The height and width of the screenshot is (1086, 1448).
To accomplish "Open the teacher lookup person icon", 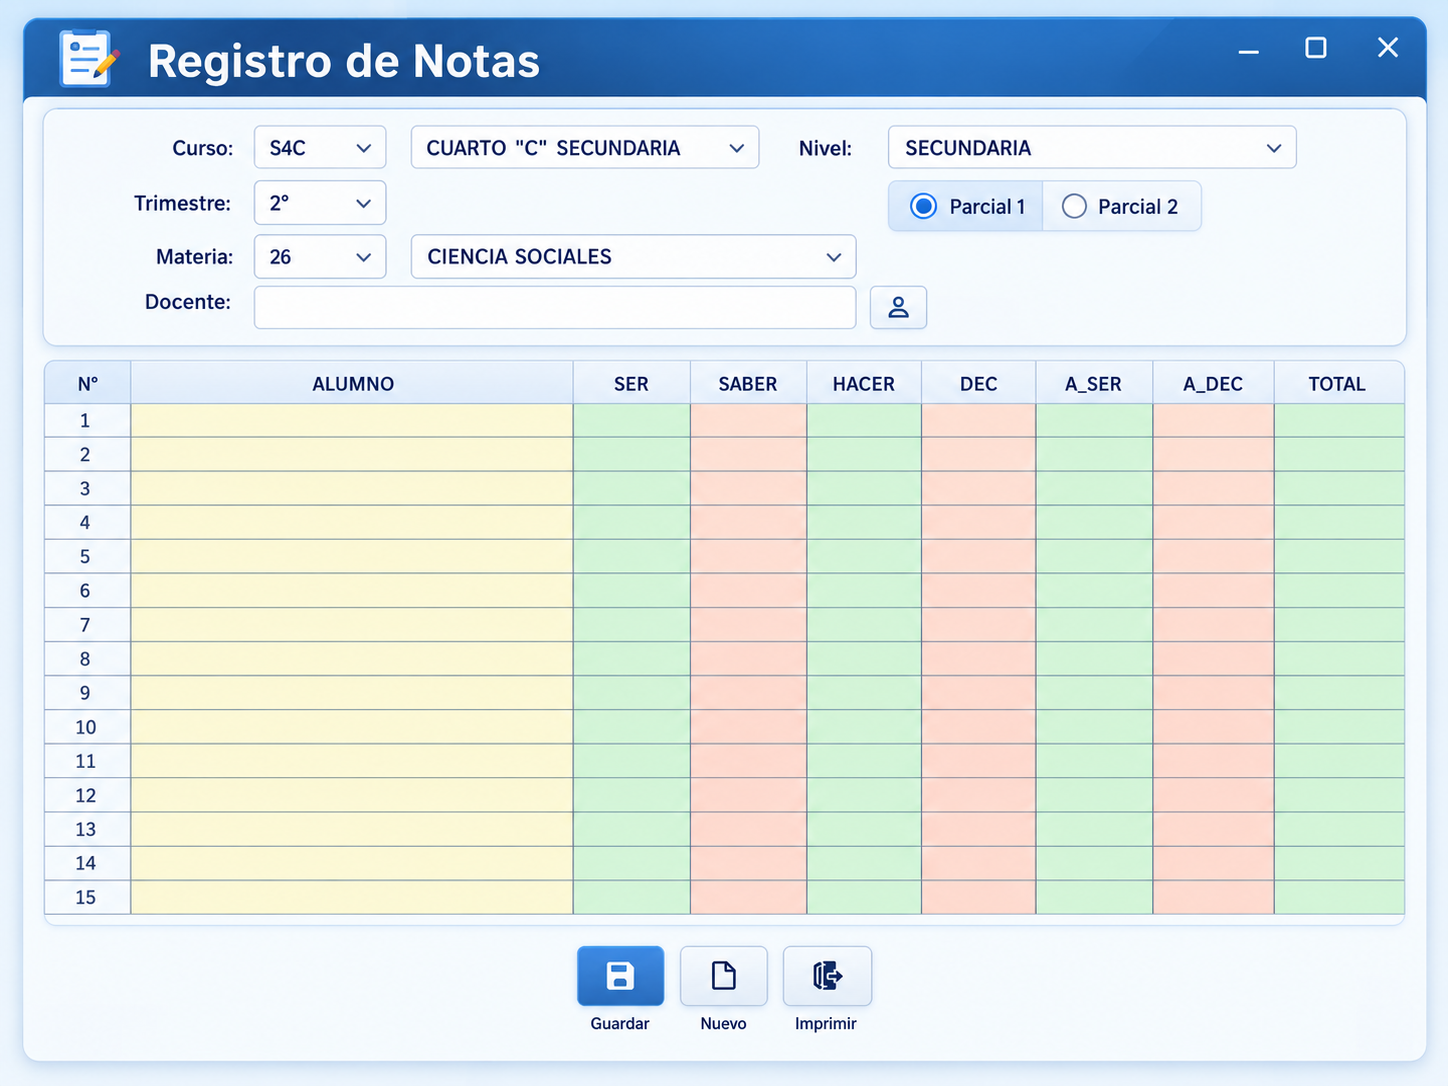I will click(x=898, y=307).
